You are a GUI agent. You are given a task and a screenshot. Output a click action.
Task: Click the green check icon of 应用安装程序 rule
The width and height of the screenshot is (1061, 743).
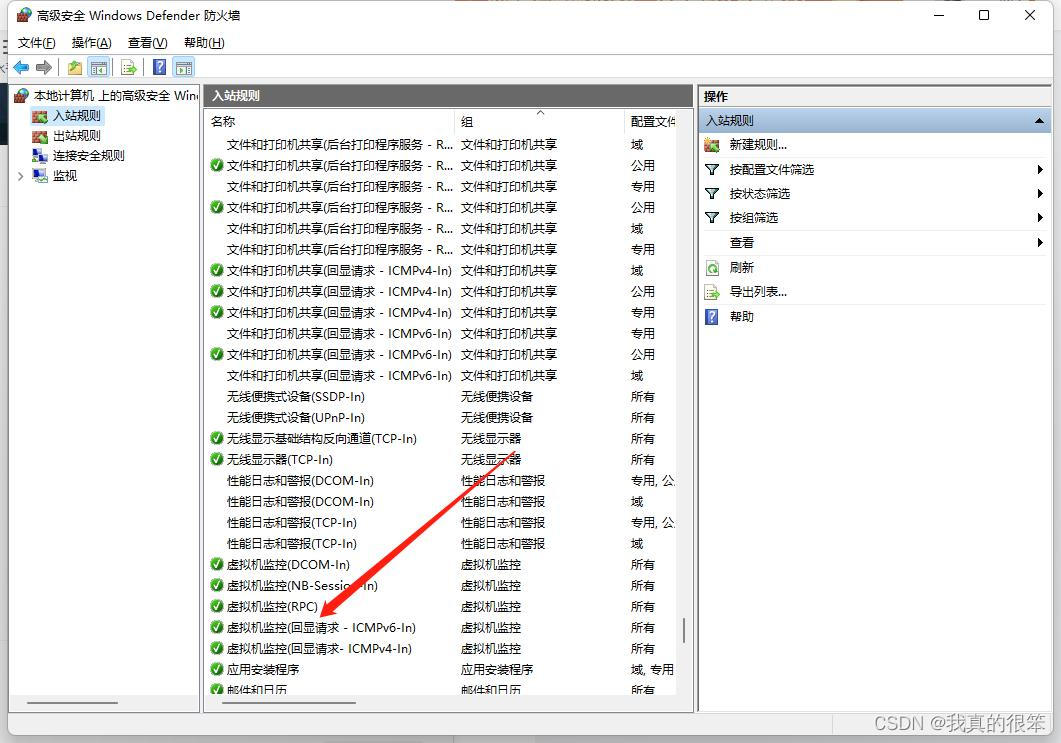pyautogui.click(x=217, y=669)
